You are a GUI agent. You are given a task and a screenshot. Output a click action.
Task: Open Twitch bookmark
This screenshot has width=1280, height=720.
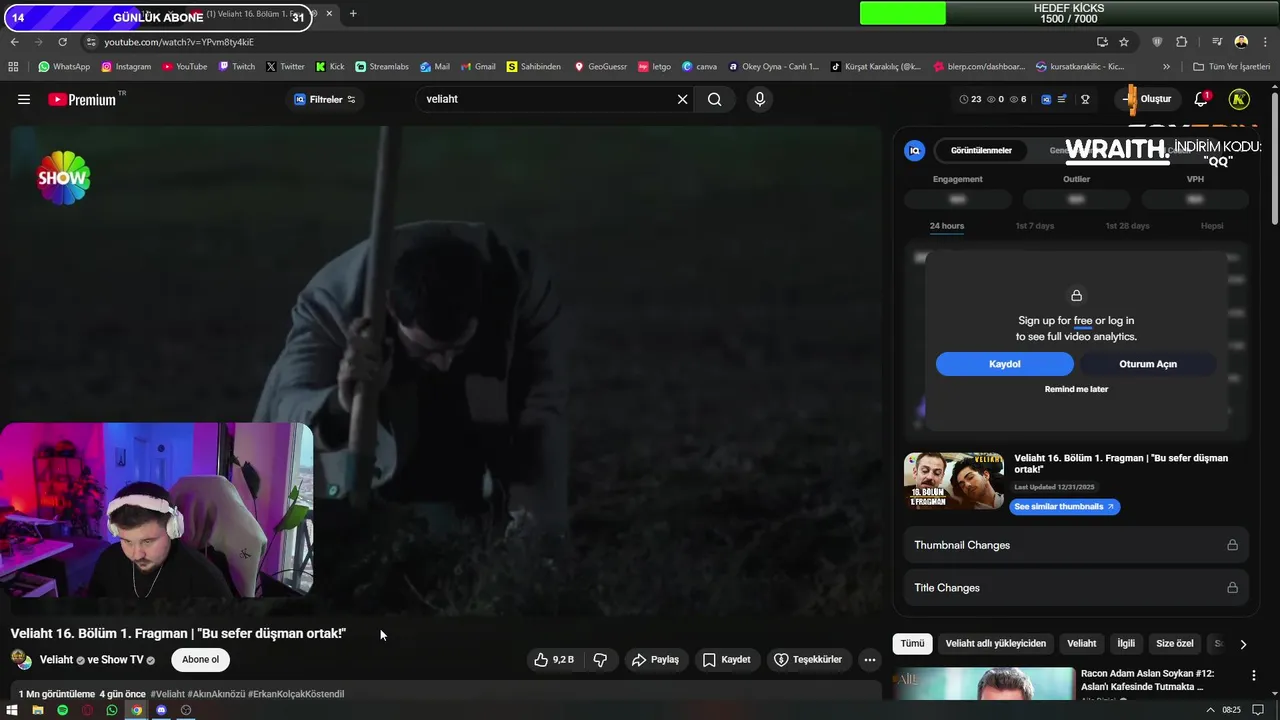click(x=236, y=67)
